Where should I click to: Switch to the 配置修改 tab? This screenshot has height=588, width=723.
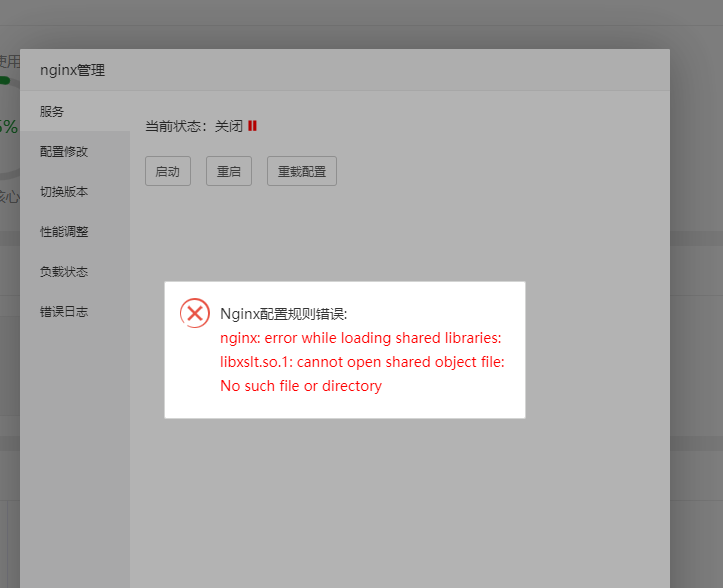75,151
